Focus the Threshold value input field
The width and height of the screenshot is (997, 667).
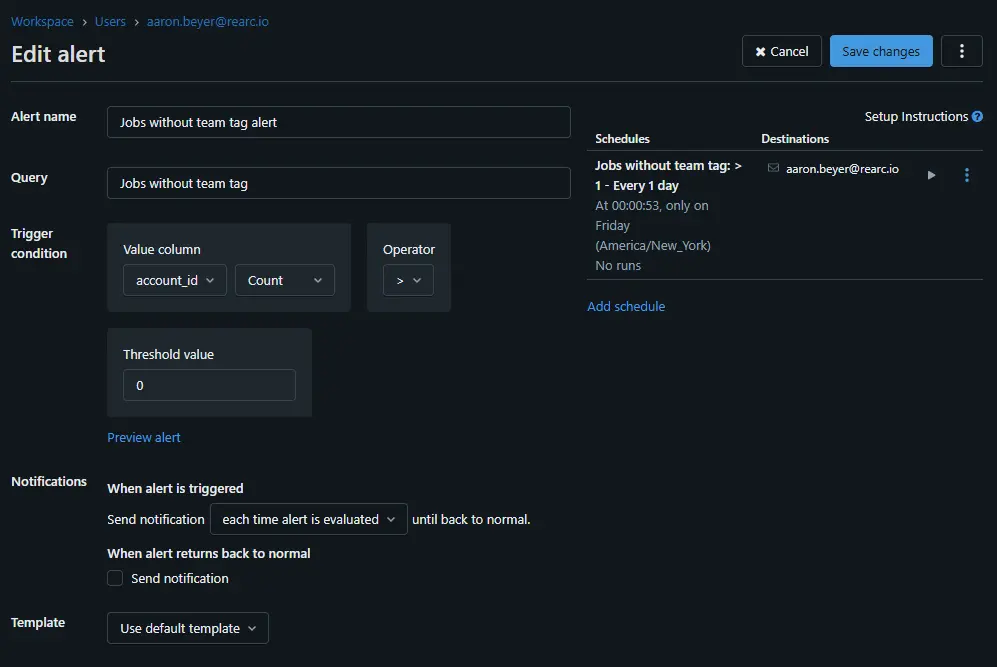click(x=209, y=385)
